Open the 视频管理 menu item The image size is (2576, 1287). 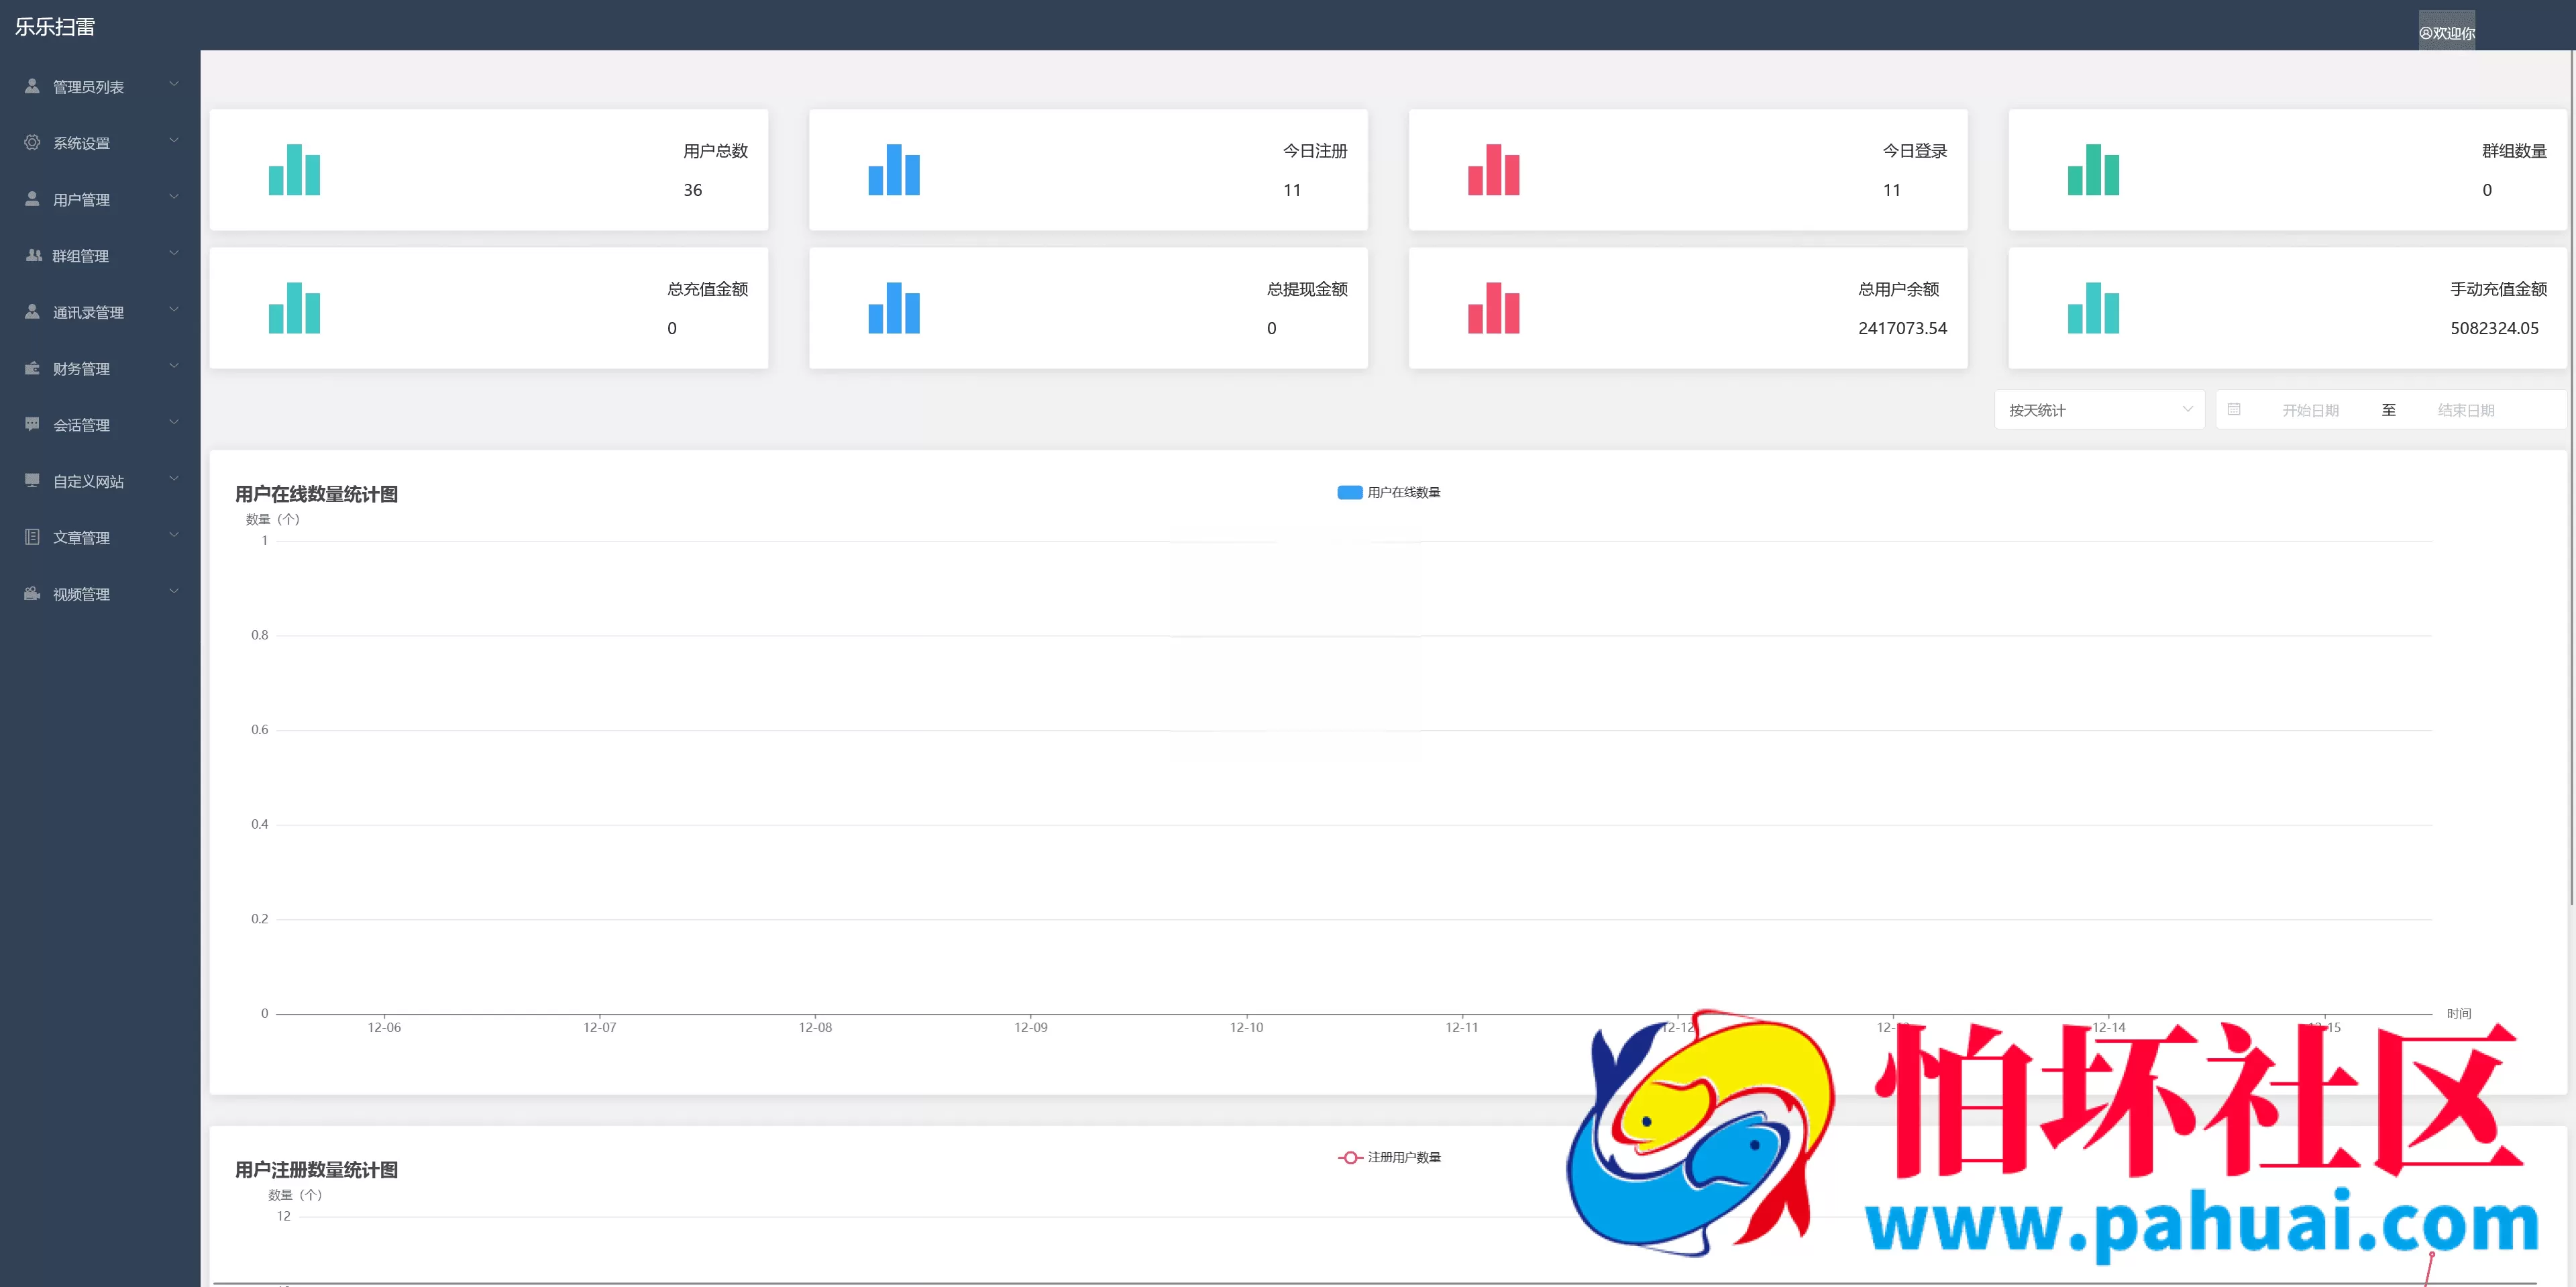[x=100, y=594]
